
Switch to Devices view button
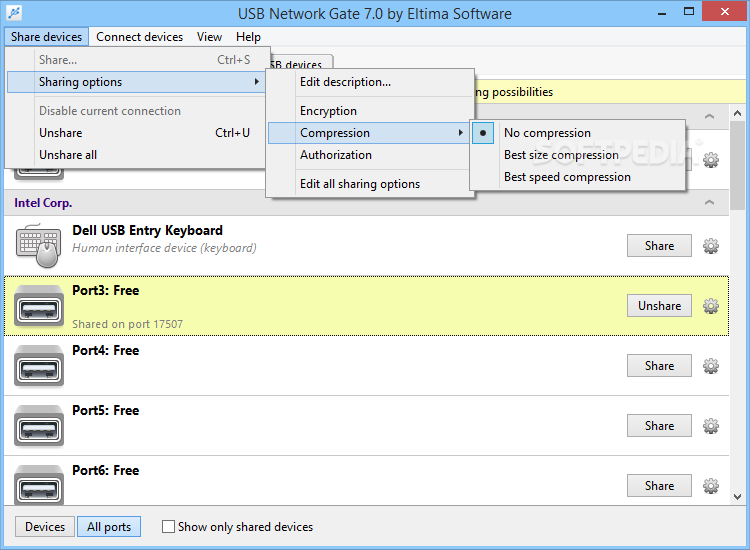[x=45, y=527]
